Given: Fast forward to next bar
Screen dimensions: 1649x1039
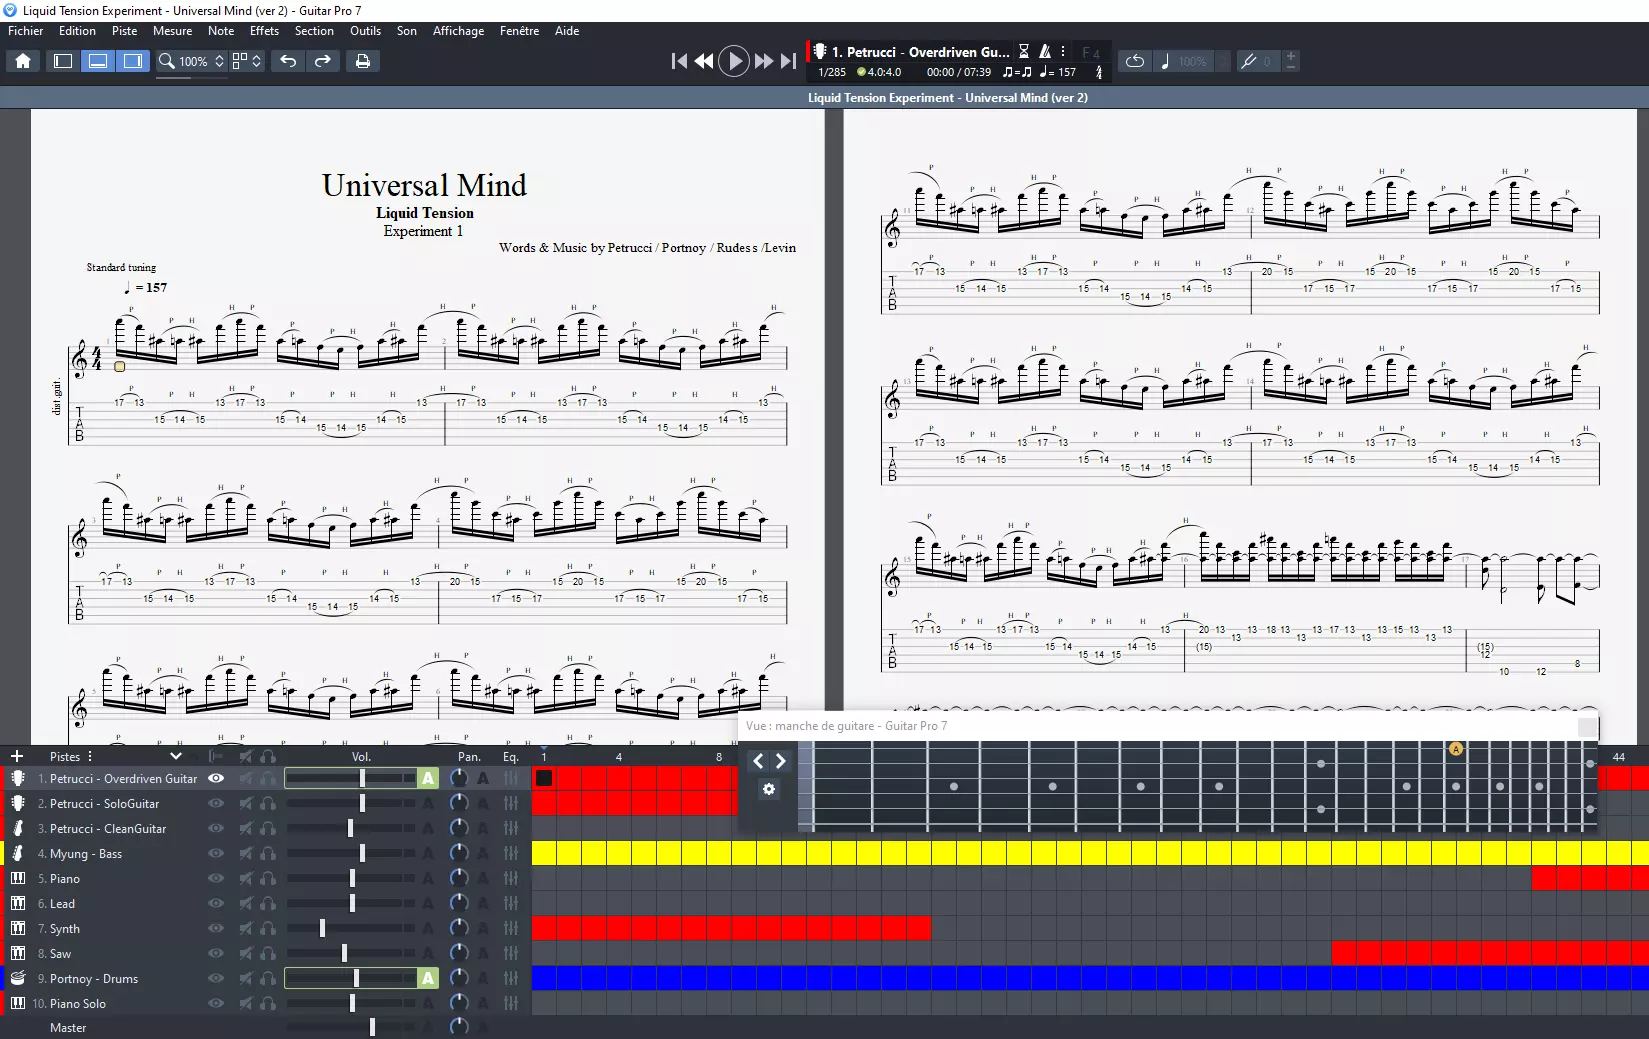Looking at the screenshot, I should coord(764,61).
